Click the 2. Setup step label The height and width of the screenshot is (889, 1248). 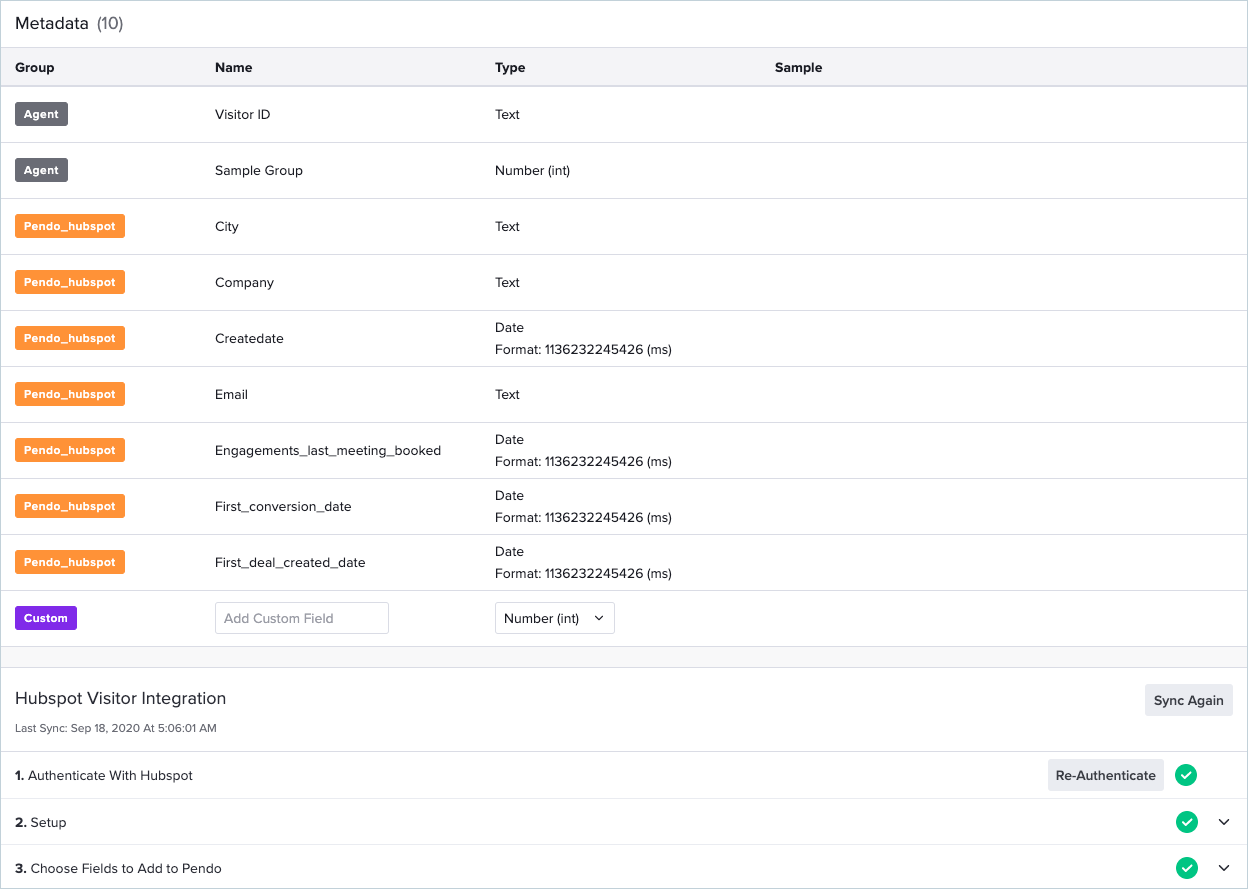[x=41, y=822]
